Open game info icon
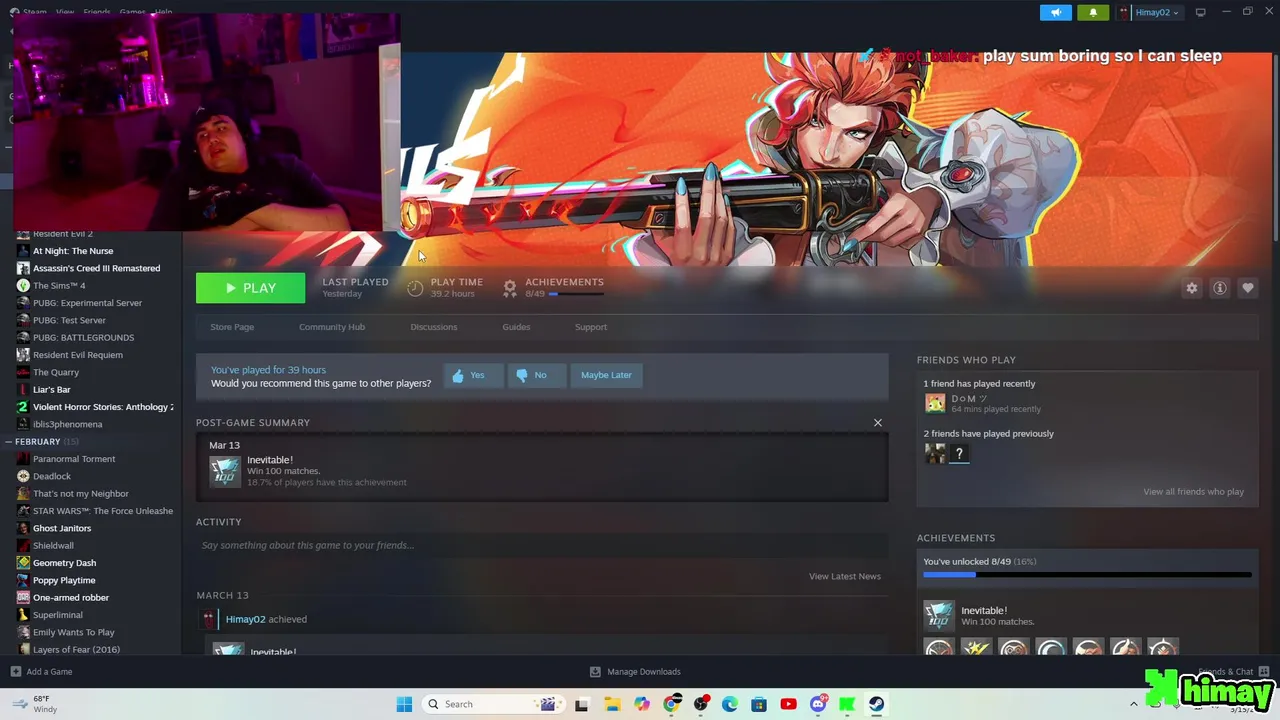Screen dimensions: 1280x720 [1220, 288]
